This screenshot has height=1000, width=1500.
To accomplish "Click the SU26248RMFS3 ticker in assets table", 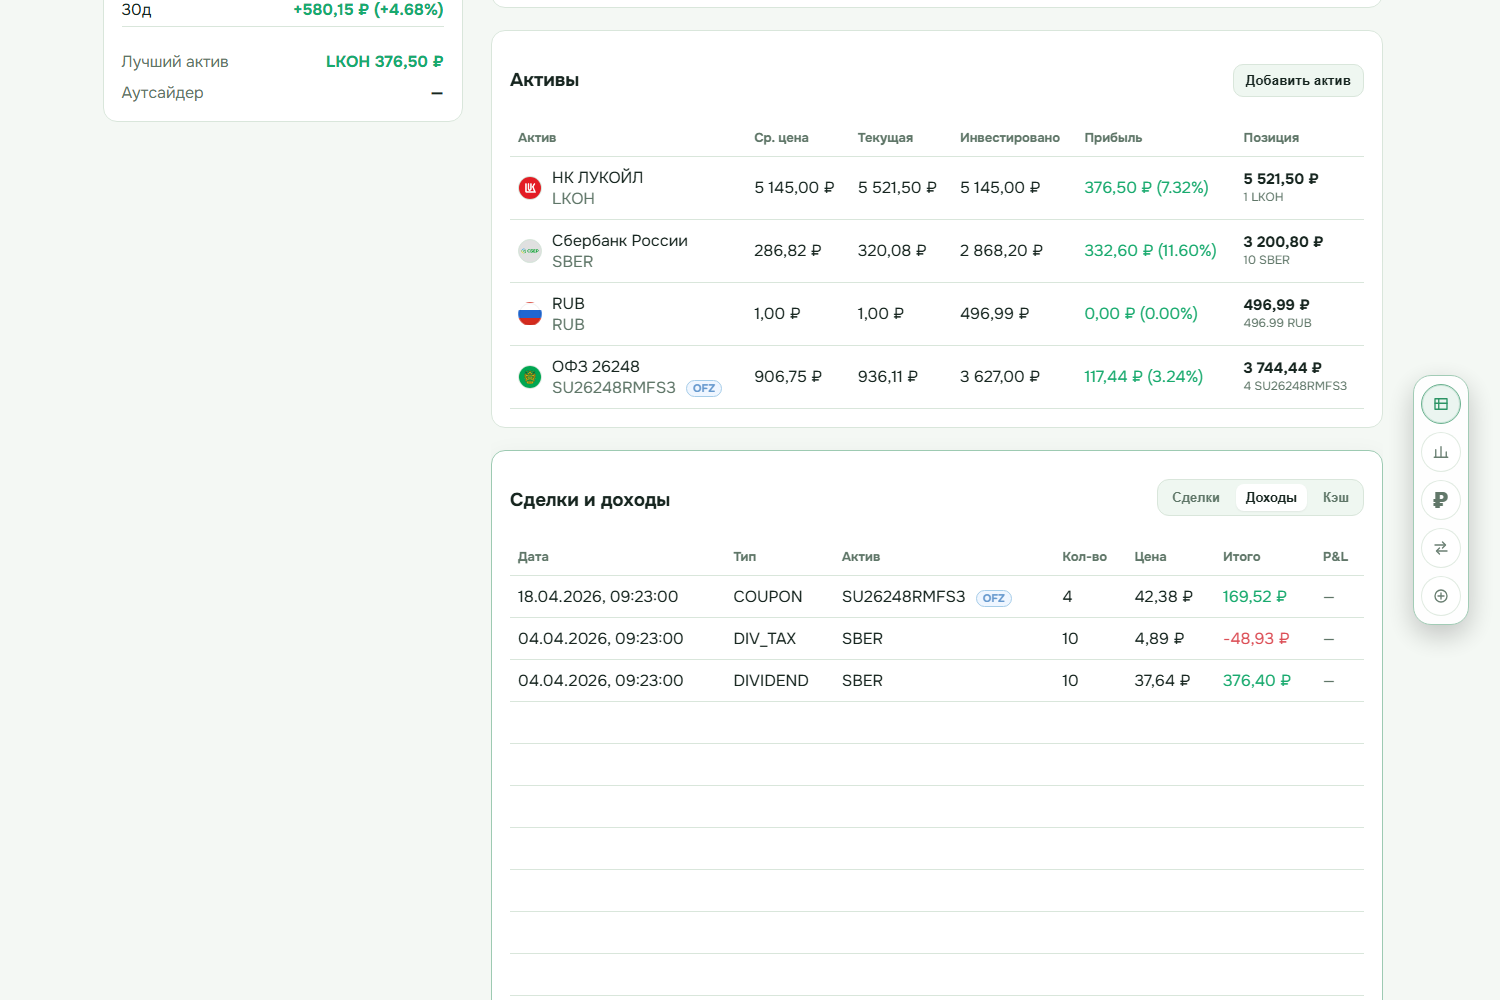I will tap(614, 387).
